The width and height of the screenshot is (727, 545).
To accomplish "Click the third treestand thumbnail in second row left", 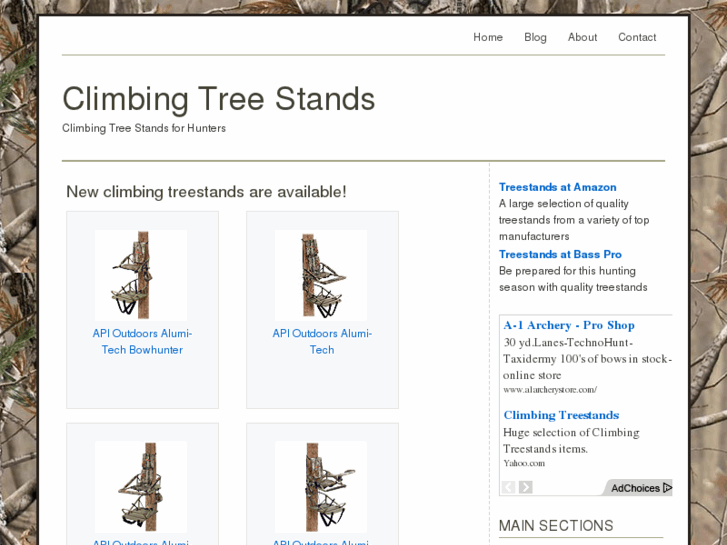I will 141,487.
